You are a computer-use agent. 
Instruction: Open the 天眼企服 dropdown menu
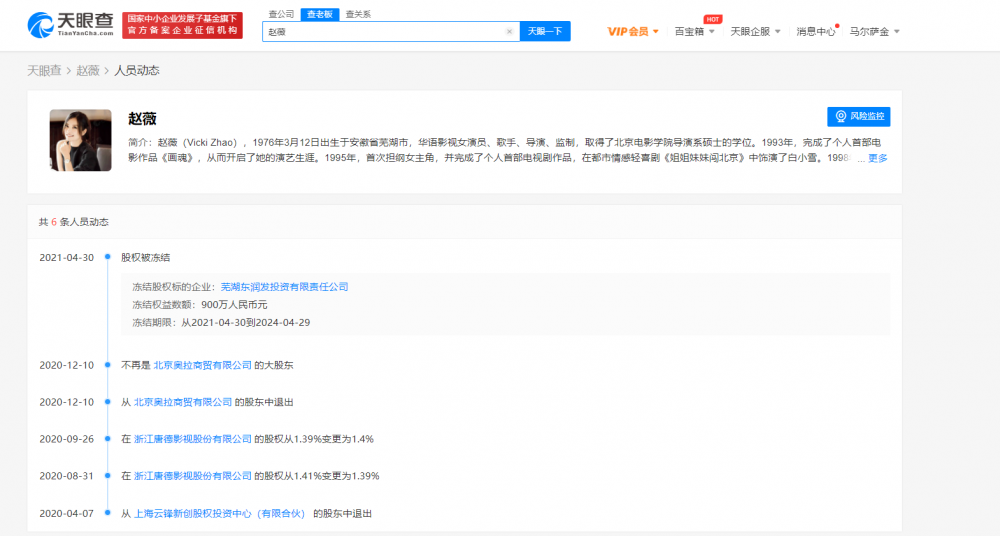pos(755,31)
